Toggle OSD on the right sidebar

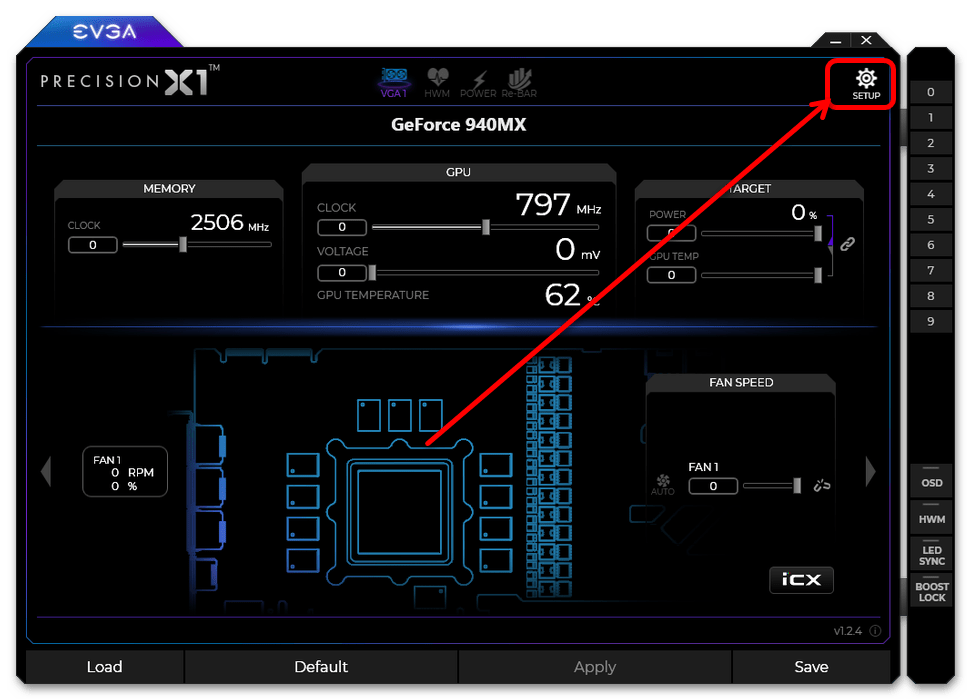click(931, 479)
